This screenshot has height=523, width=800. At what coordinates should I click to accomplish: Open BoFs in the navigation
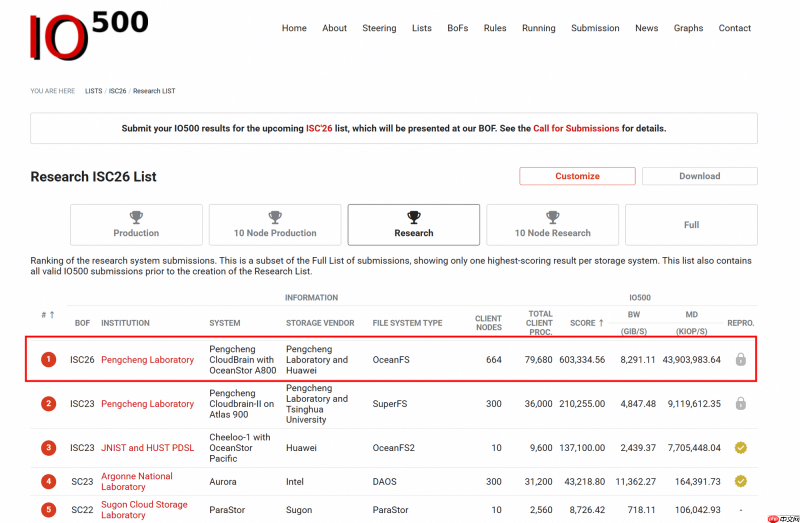tap(458, 28)
